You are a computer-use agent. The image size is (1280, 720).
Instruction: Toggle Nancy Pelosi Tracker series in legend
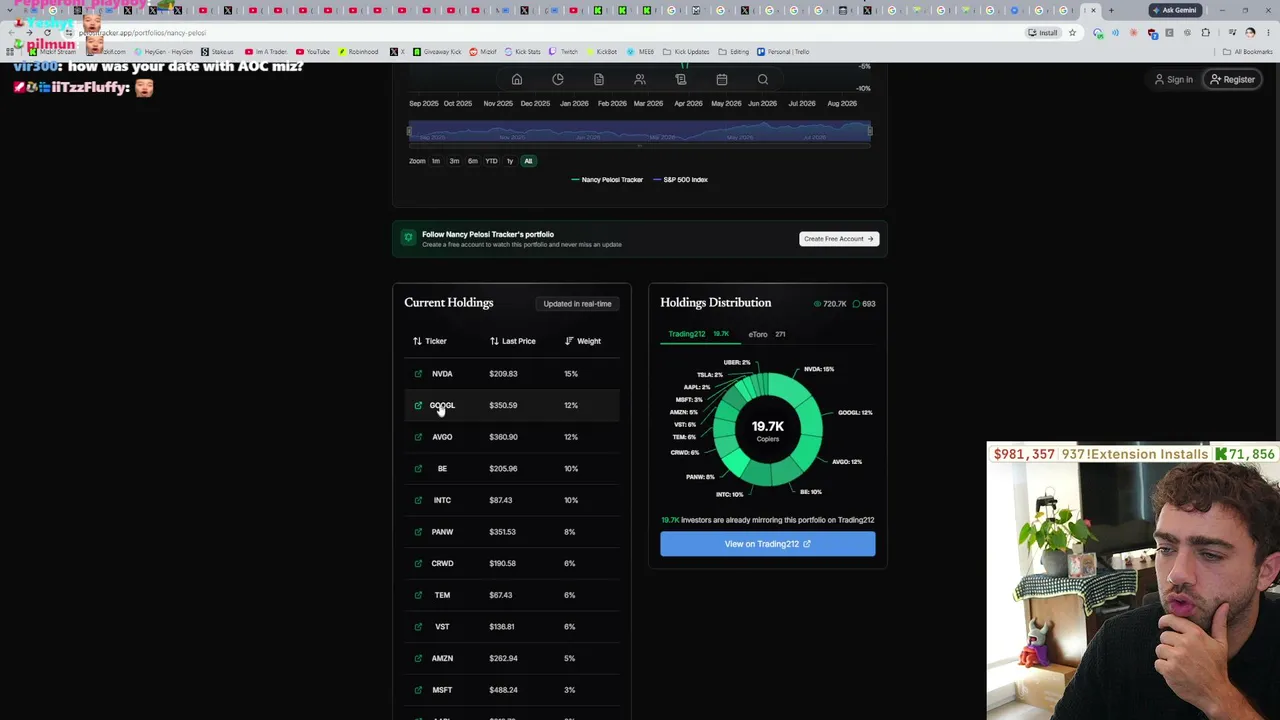(607, 180)
